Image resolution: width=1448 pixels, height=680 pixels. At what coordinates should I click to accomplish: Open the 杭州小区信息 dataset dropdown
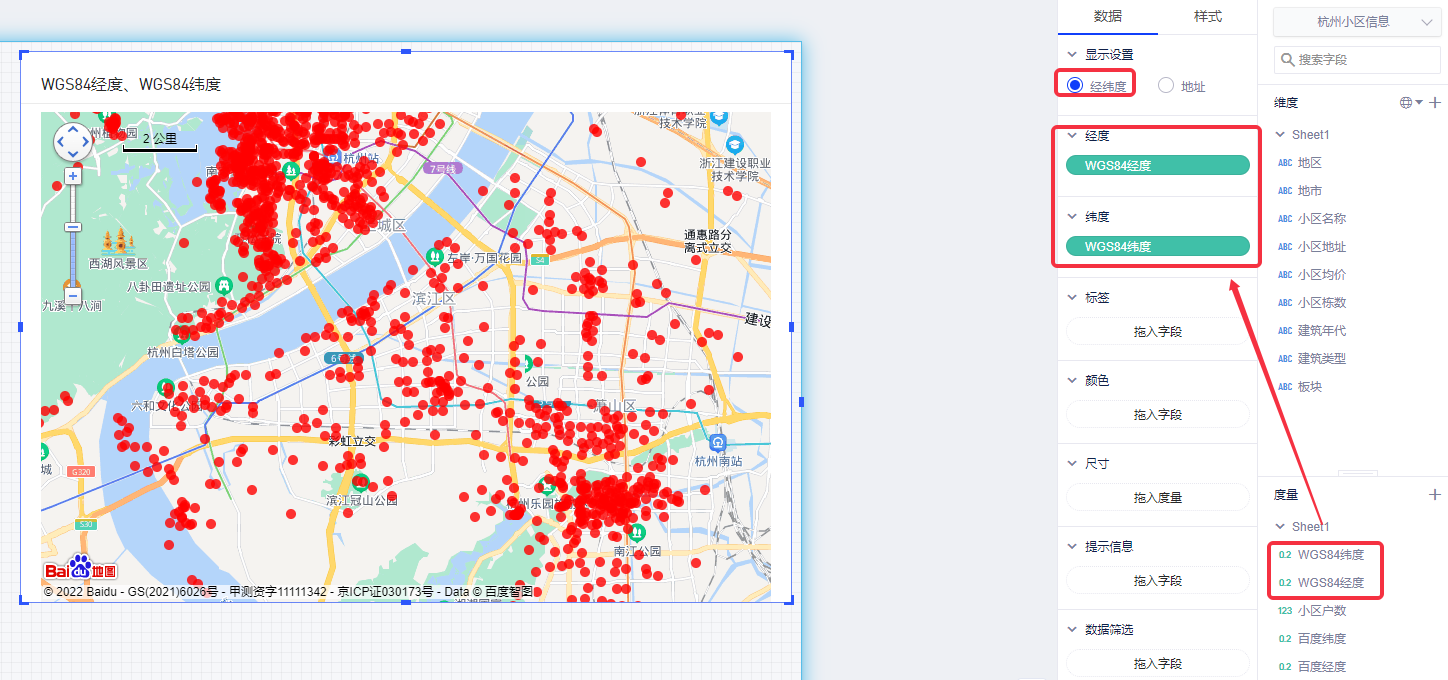point(1354,21)
